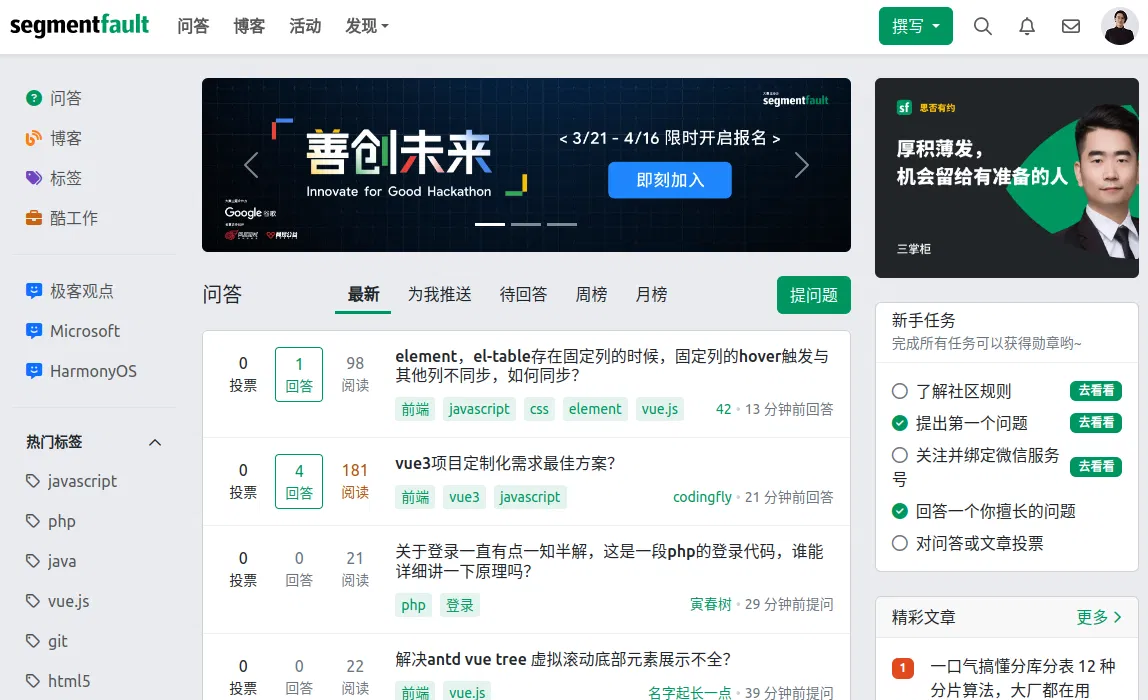
Task: Advance banner with the right arrow
Action: [801, 165]
